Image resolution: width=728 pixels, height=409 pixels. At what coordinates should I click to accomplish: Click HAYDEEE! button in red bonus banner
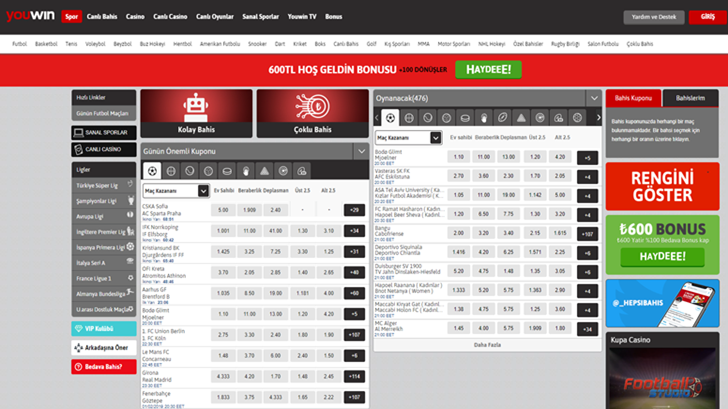pyautogui.click(x=488, y=70)
